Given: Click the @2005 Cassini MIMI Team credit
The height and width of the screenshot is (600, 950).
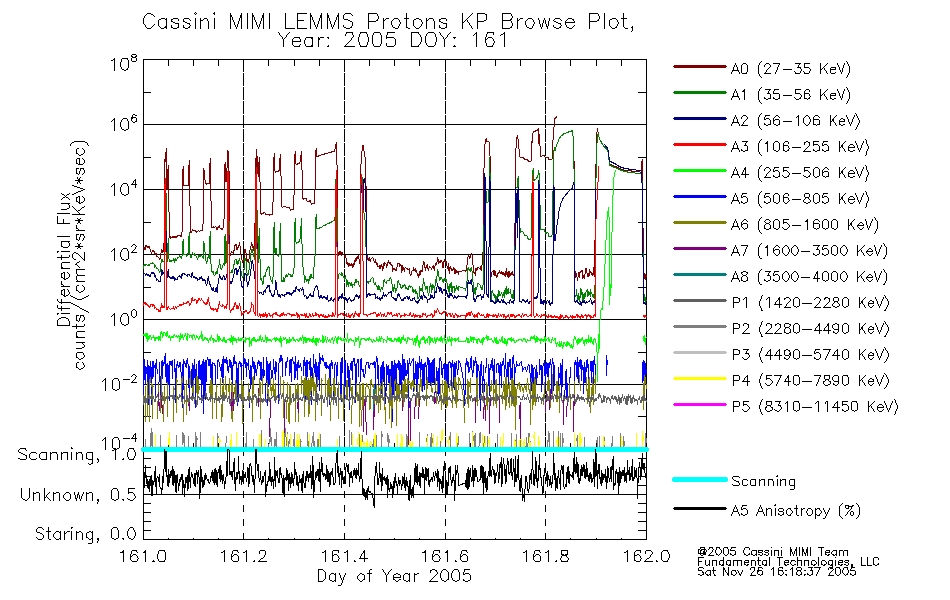Looking at the screenshot, I should point(772,552).
